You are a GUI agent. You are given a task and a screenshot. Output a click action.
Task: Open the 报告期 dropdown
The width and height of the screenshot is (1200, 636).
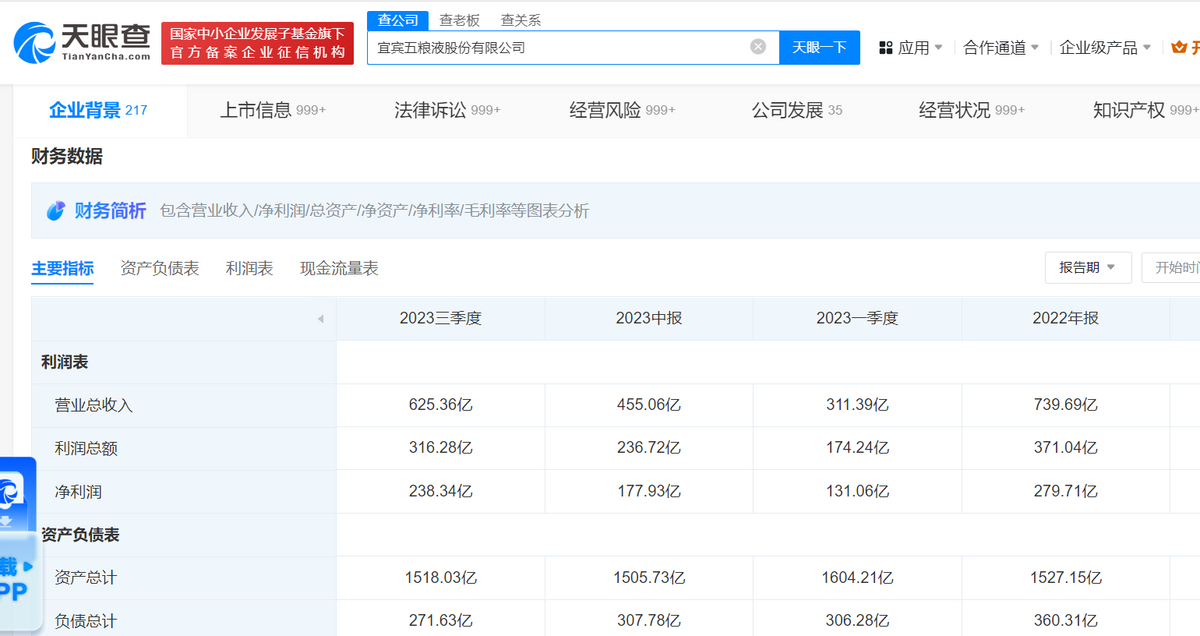1087,268
